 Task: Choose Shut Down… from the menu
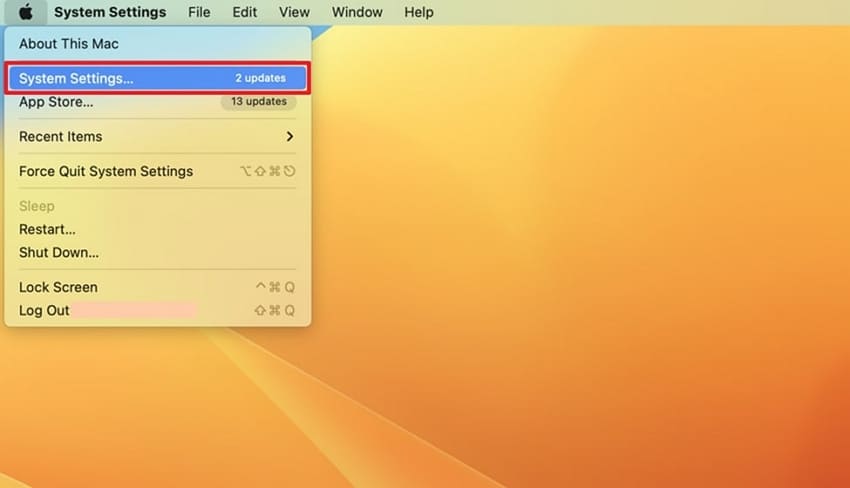pyautogui.click(x=157, y=253)
